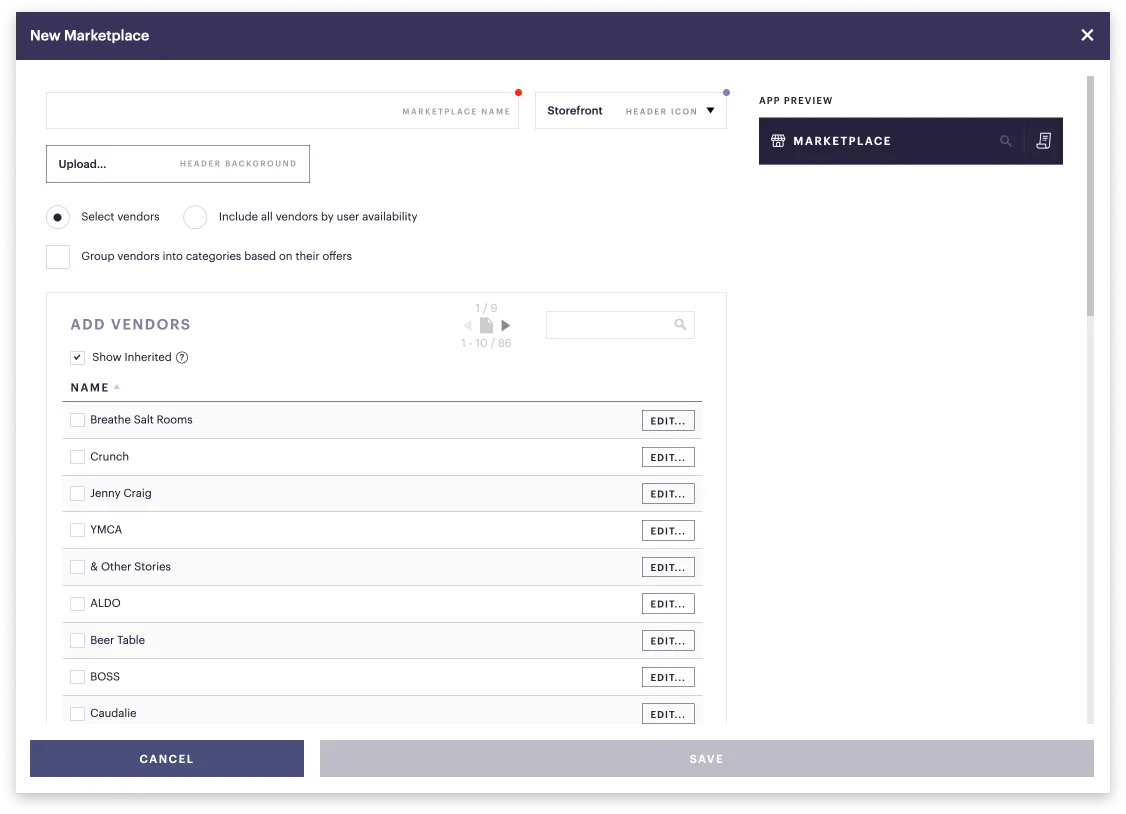Sort vendors by the NAME column
This screenshot has height=814, width=1126.
coord(95,388)
